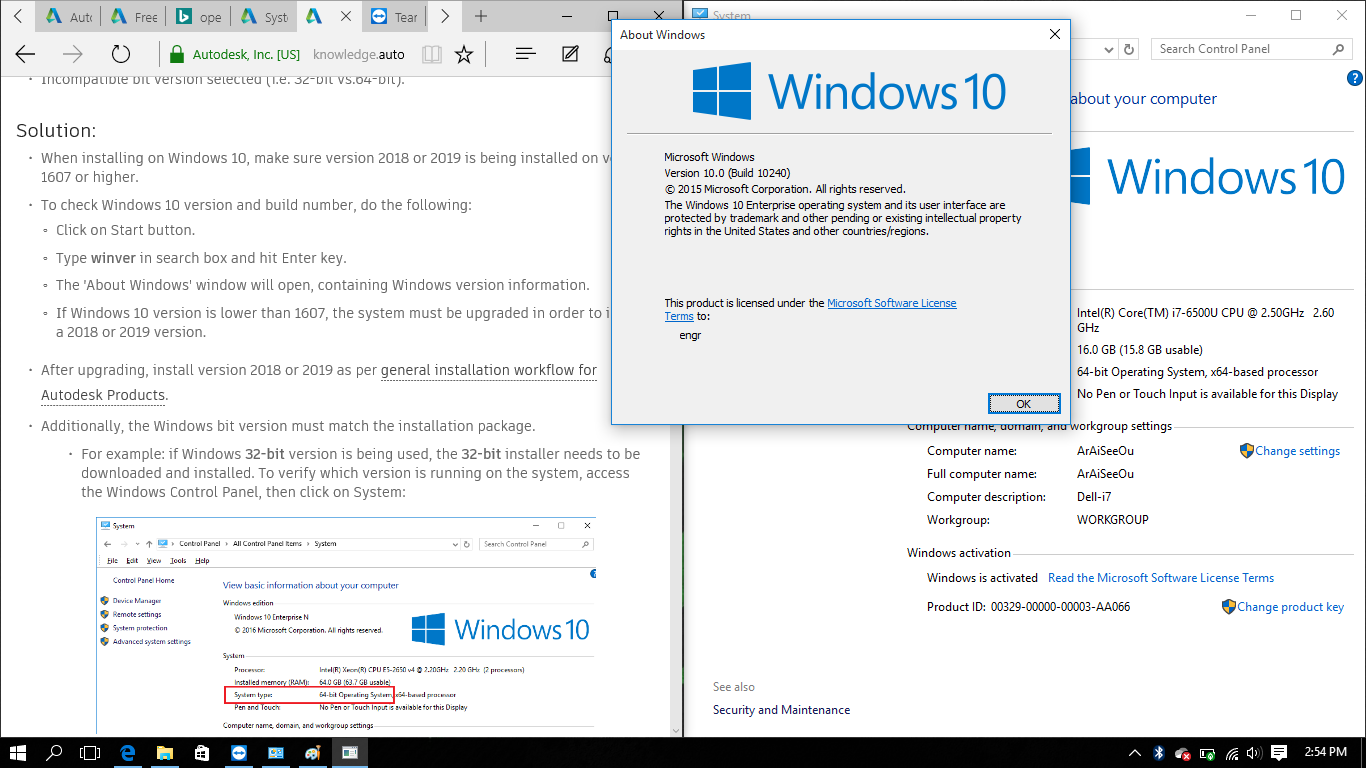Add this page to favorites with the star
1366x768 pixels.
tap(464, 54)
